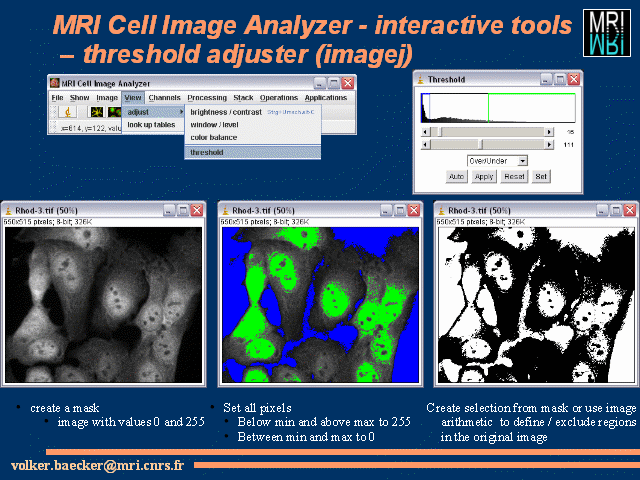Close the MRI Cell Image Analyzer window
Screen dimensions: 640x480
tap(348, 83)
